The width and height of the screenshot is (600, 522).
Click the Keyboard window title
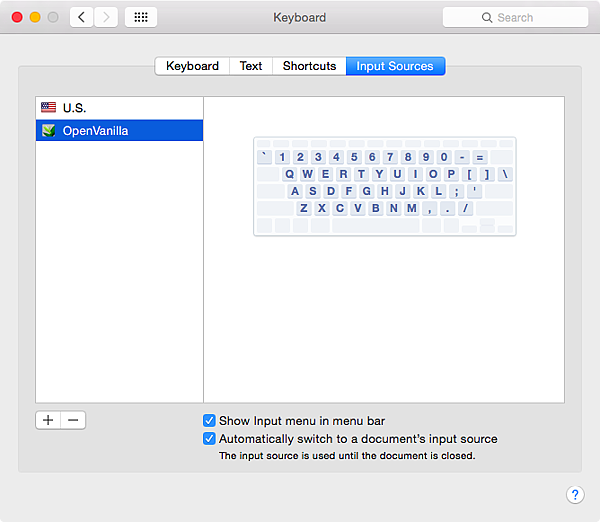(x=300, y=18)
